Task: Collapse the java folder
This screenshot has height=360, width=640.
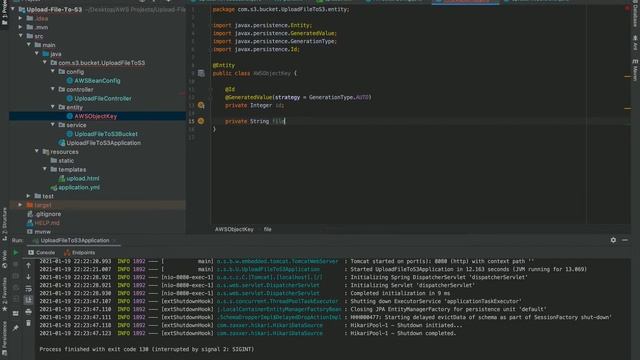Action: pyautogui.click(x=37, y=54)
